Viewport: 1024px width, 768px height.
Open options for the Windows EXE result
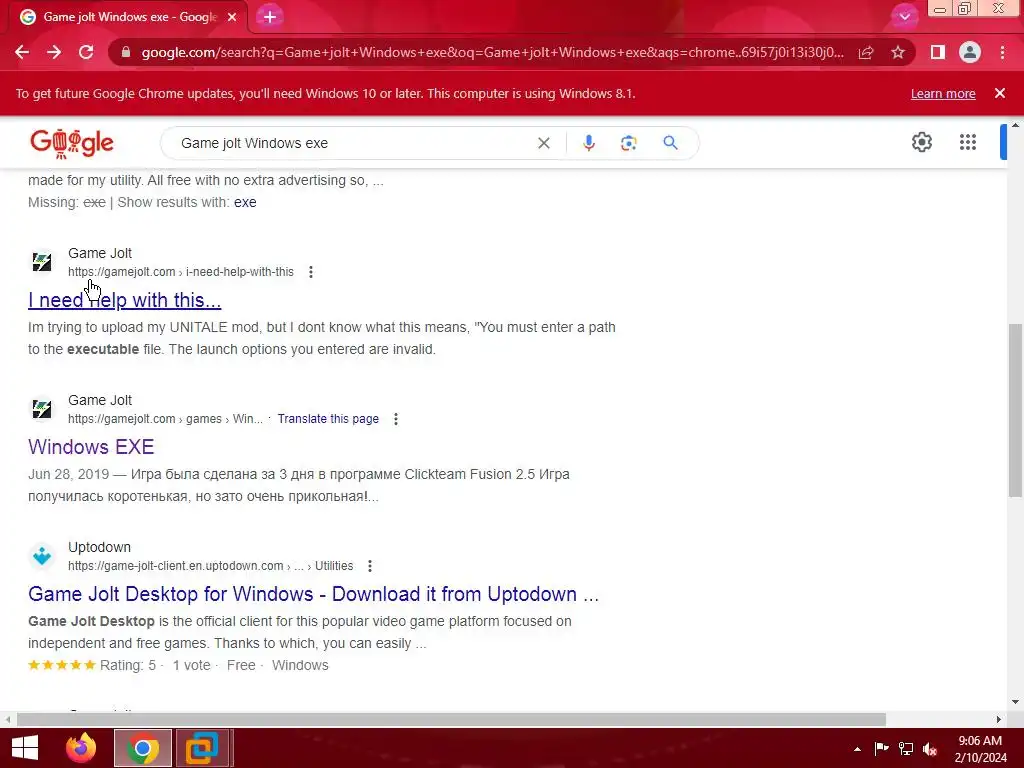click(x=396, y=419)
